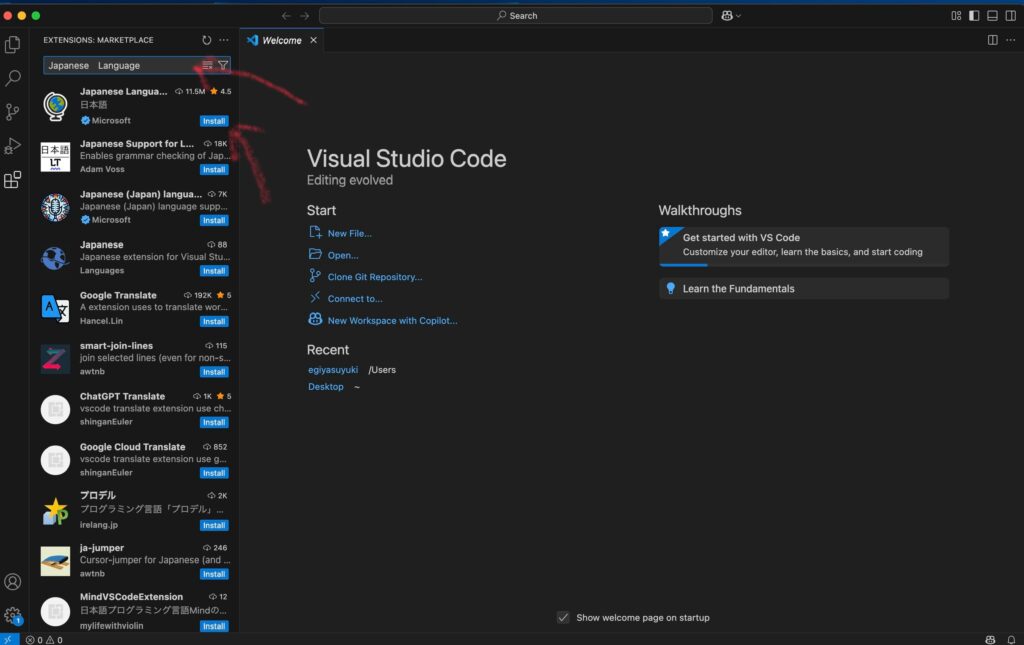Image resolution: width=1024 pixels, height=645 pixels.
Task: Open the ja-jumper extension thumbnail
Action: coord(56,561)
